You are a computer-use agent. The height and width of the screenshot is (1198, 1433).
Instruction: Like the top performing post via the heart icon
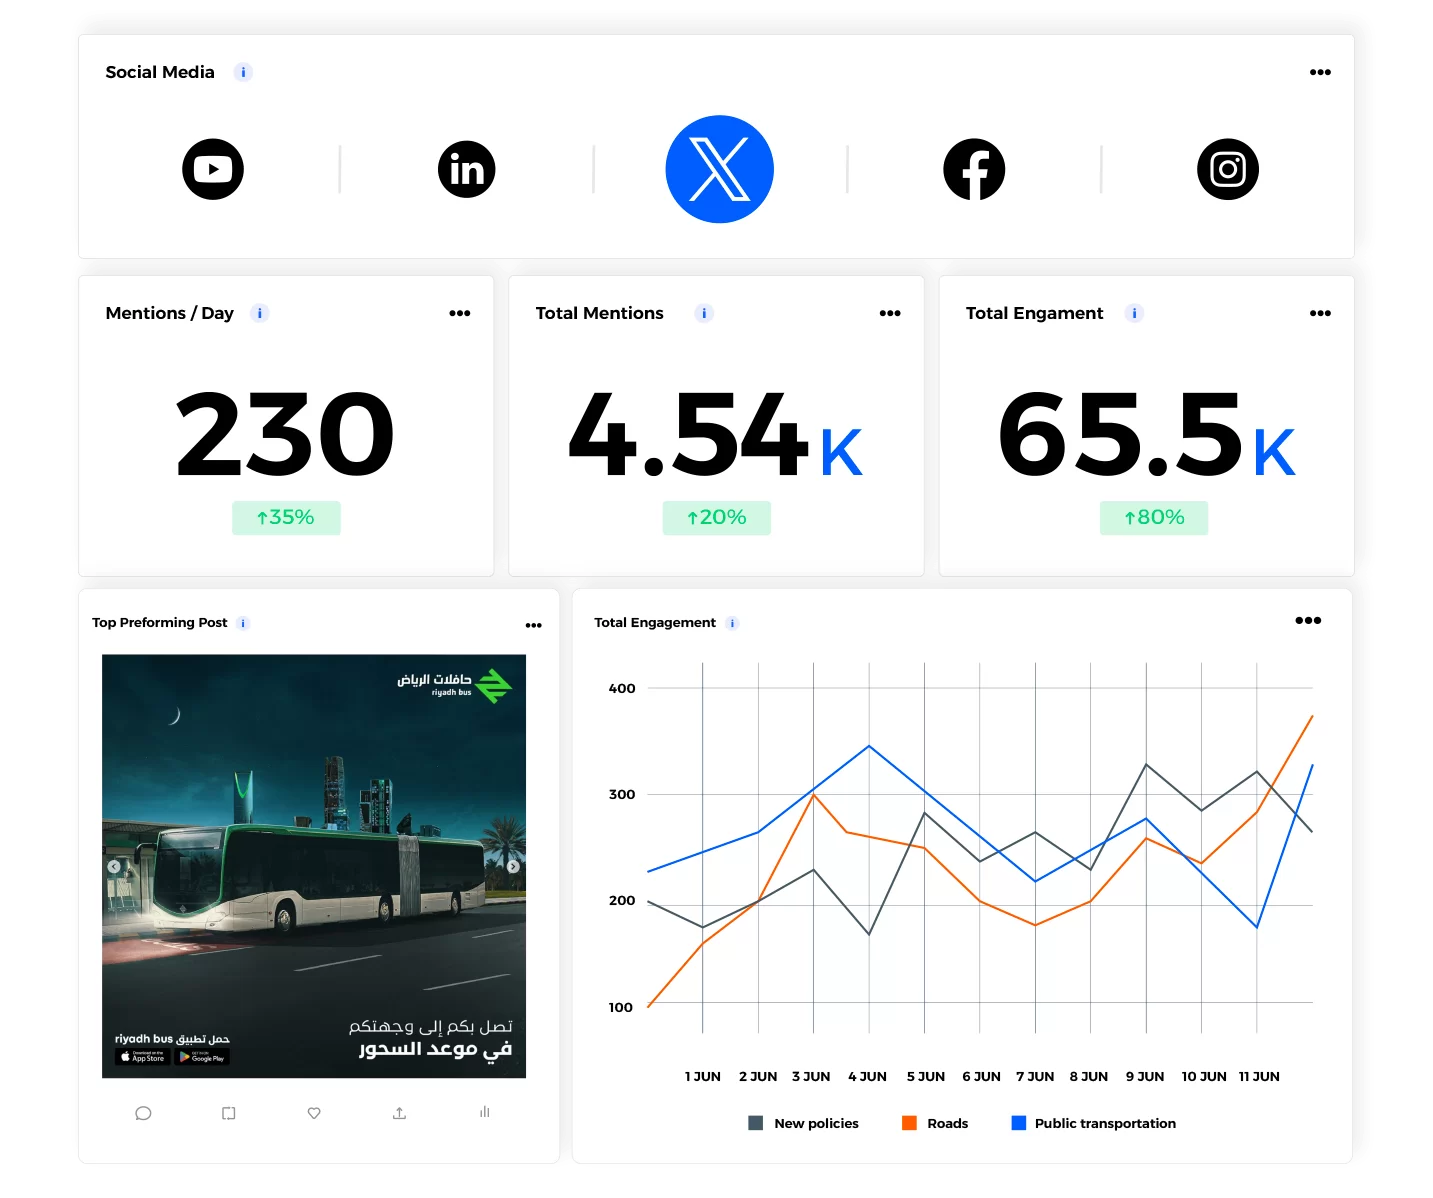tap(314, 1112)
